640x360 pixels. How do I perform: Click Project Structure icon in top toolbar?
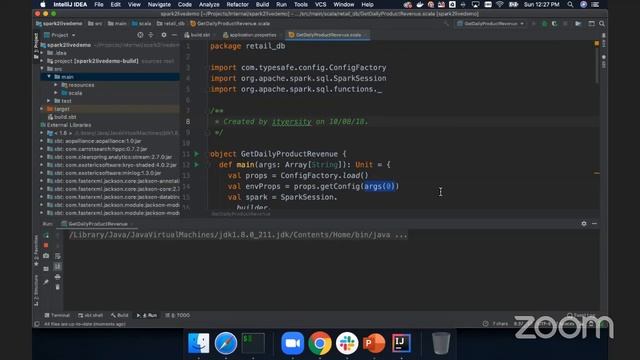click(x=591, y=24)
